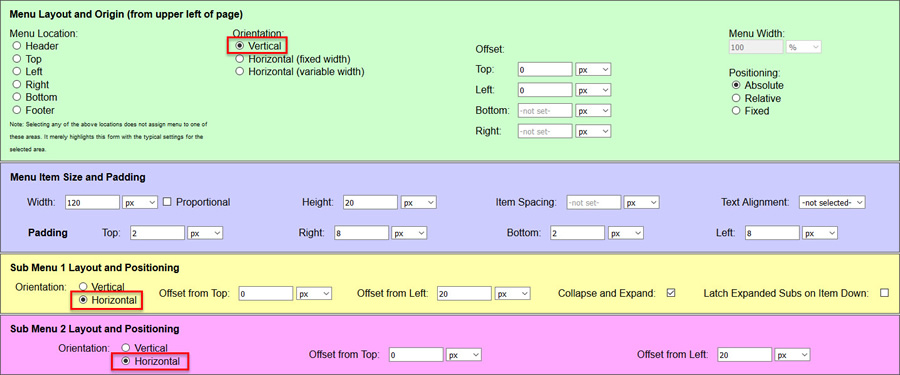Select Top menu location radio
The width and height of the screenshot is (900, 375).
point(17,59)
